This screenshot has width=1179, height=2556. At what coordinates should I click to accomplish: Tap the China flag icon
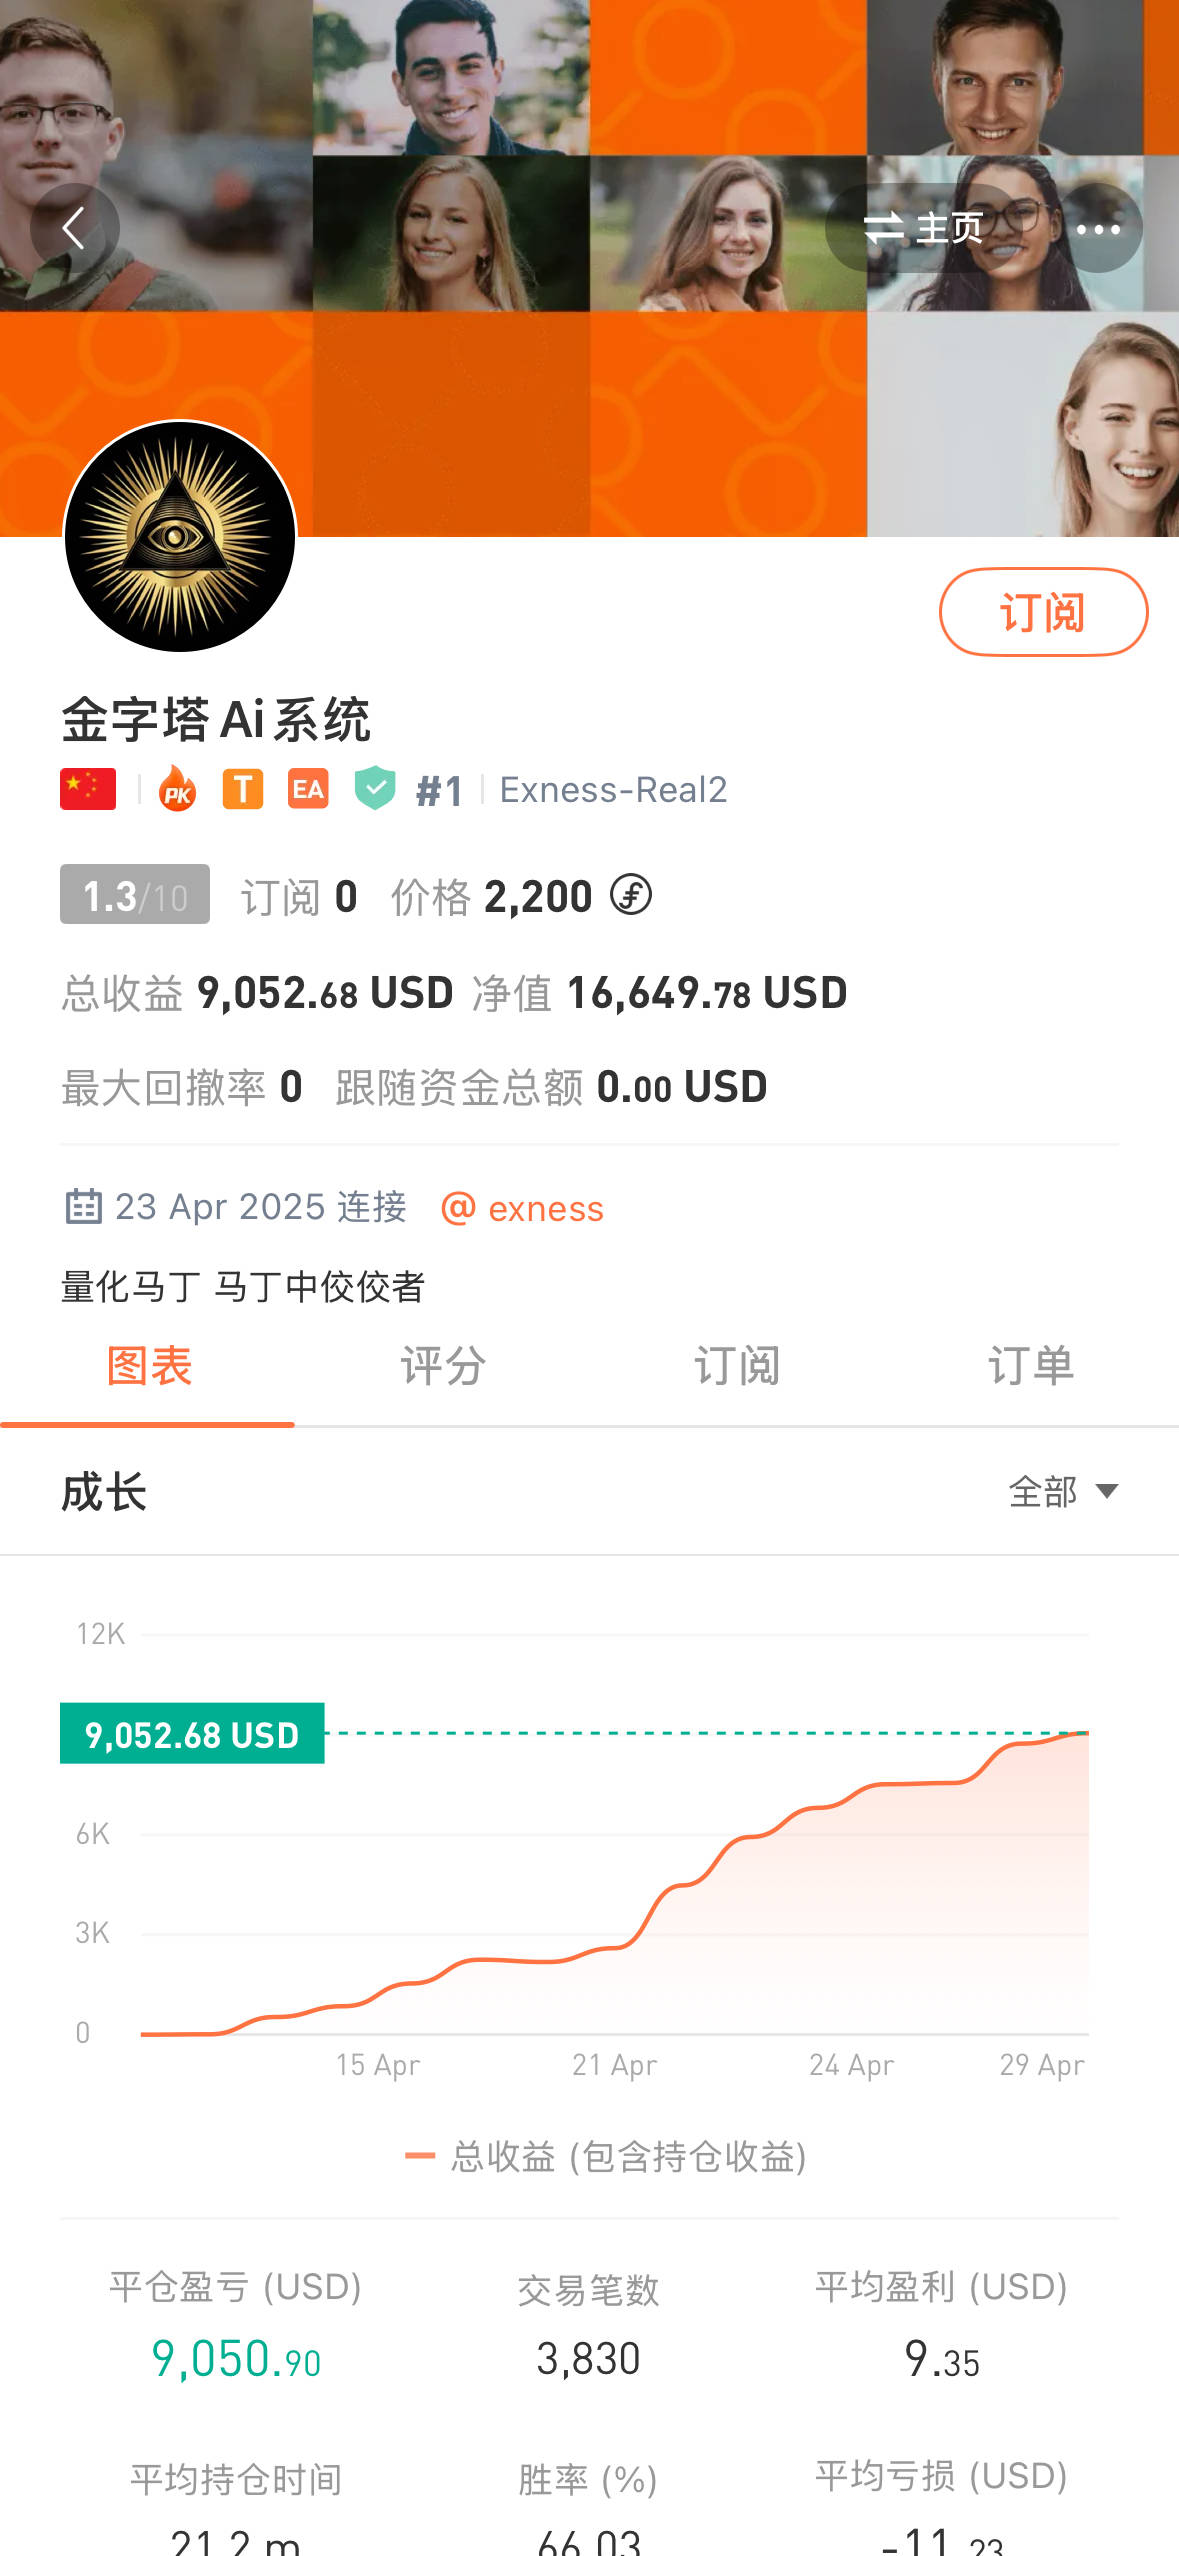point(88,789)
